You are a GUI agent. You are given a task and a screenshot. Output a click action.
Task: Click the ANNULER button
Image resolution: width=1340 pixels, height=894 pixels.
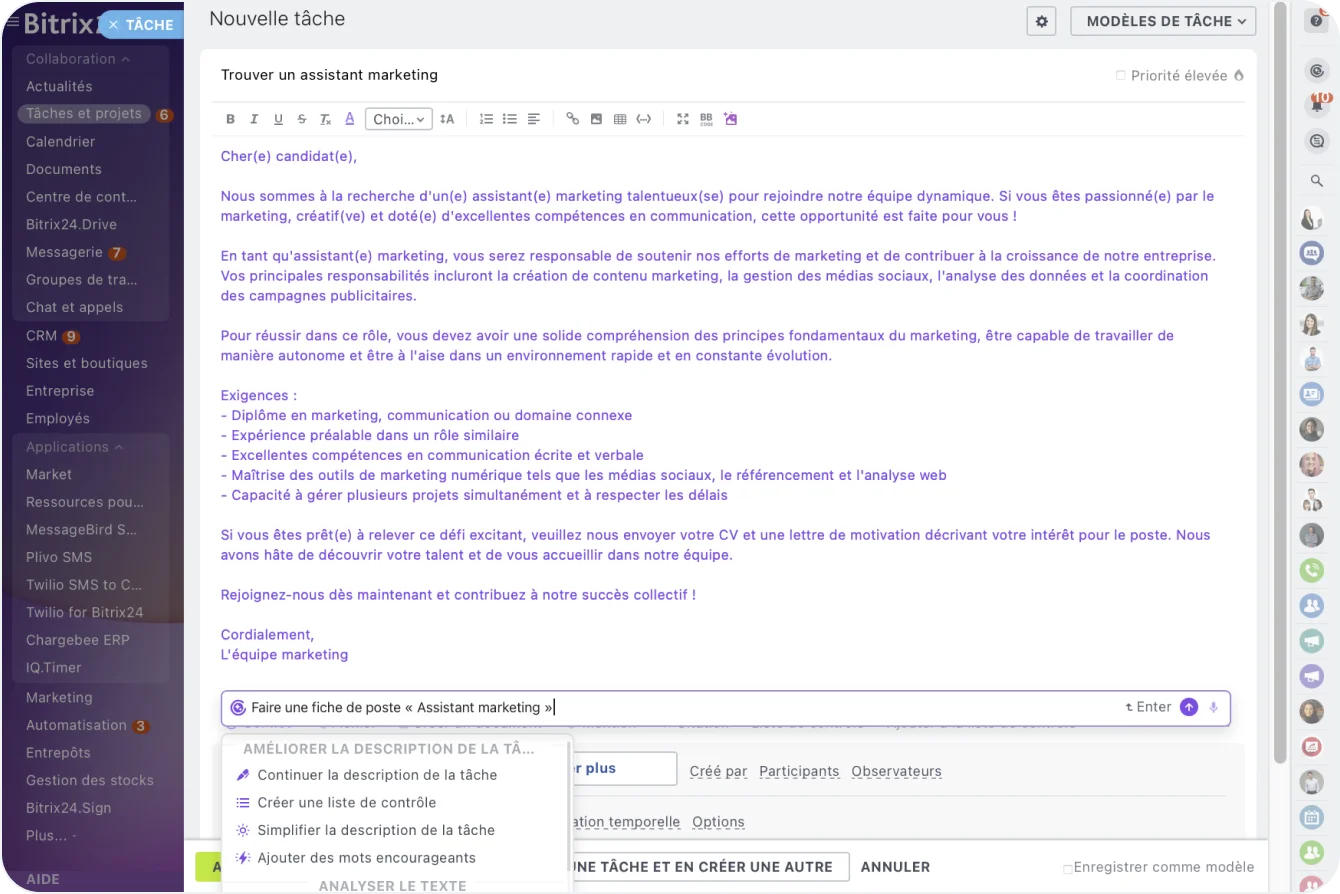click(895, 867)
